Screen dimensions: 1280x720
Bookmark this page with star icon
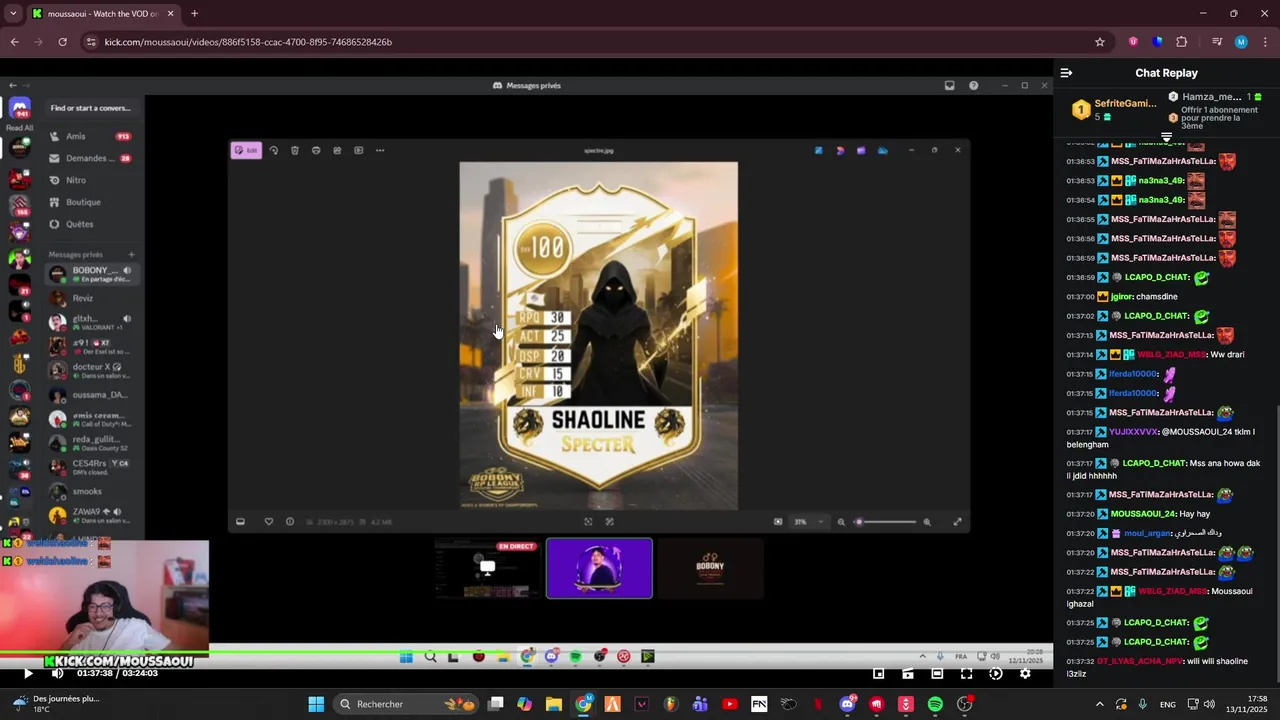tap(1100, 42)
